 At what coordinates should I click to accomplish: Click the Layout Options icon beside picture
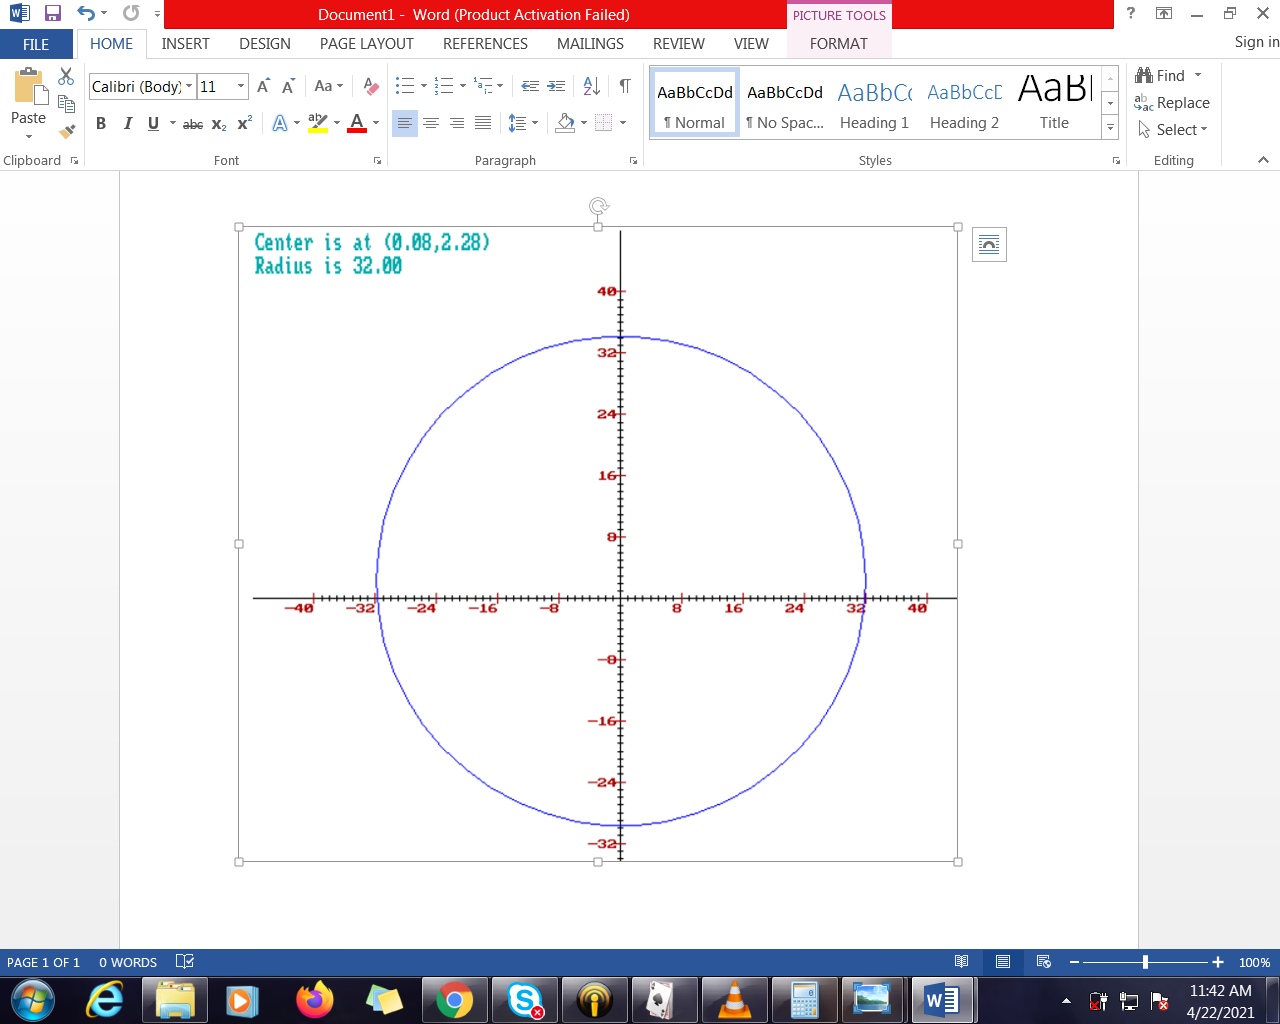pos(989,245)
